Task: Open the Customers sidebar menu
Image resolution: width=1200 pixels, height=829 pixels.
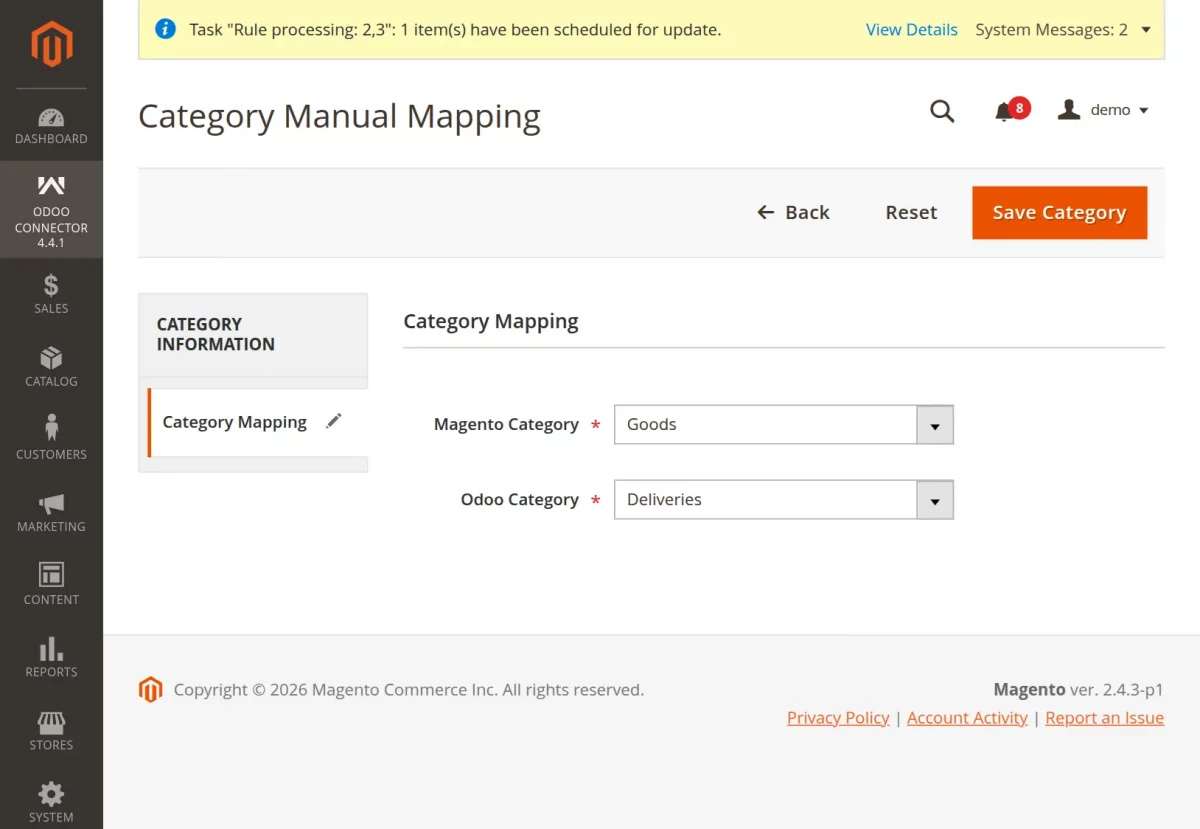Action: tap(51, 439)
